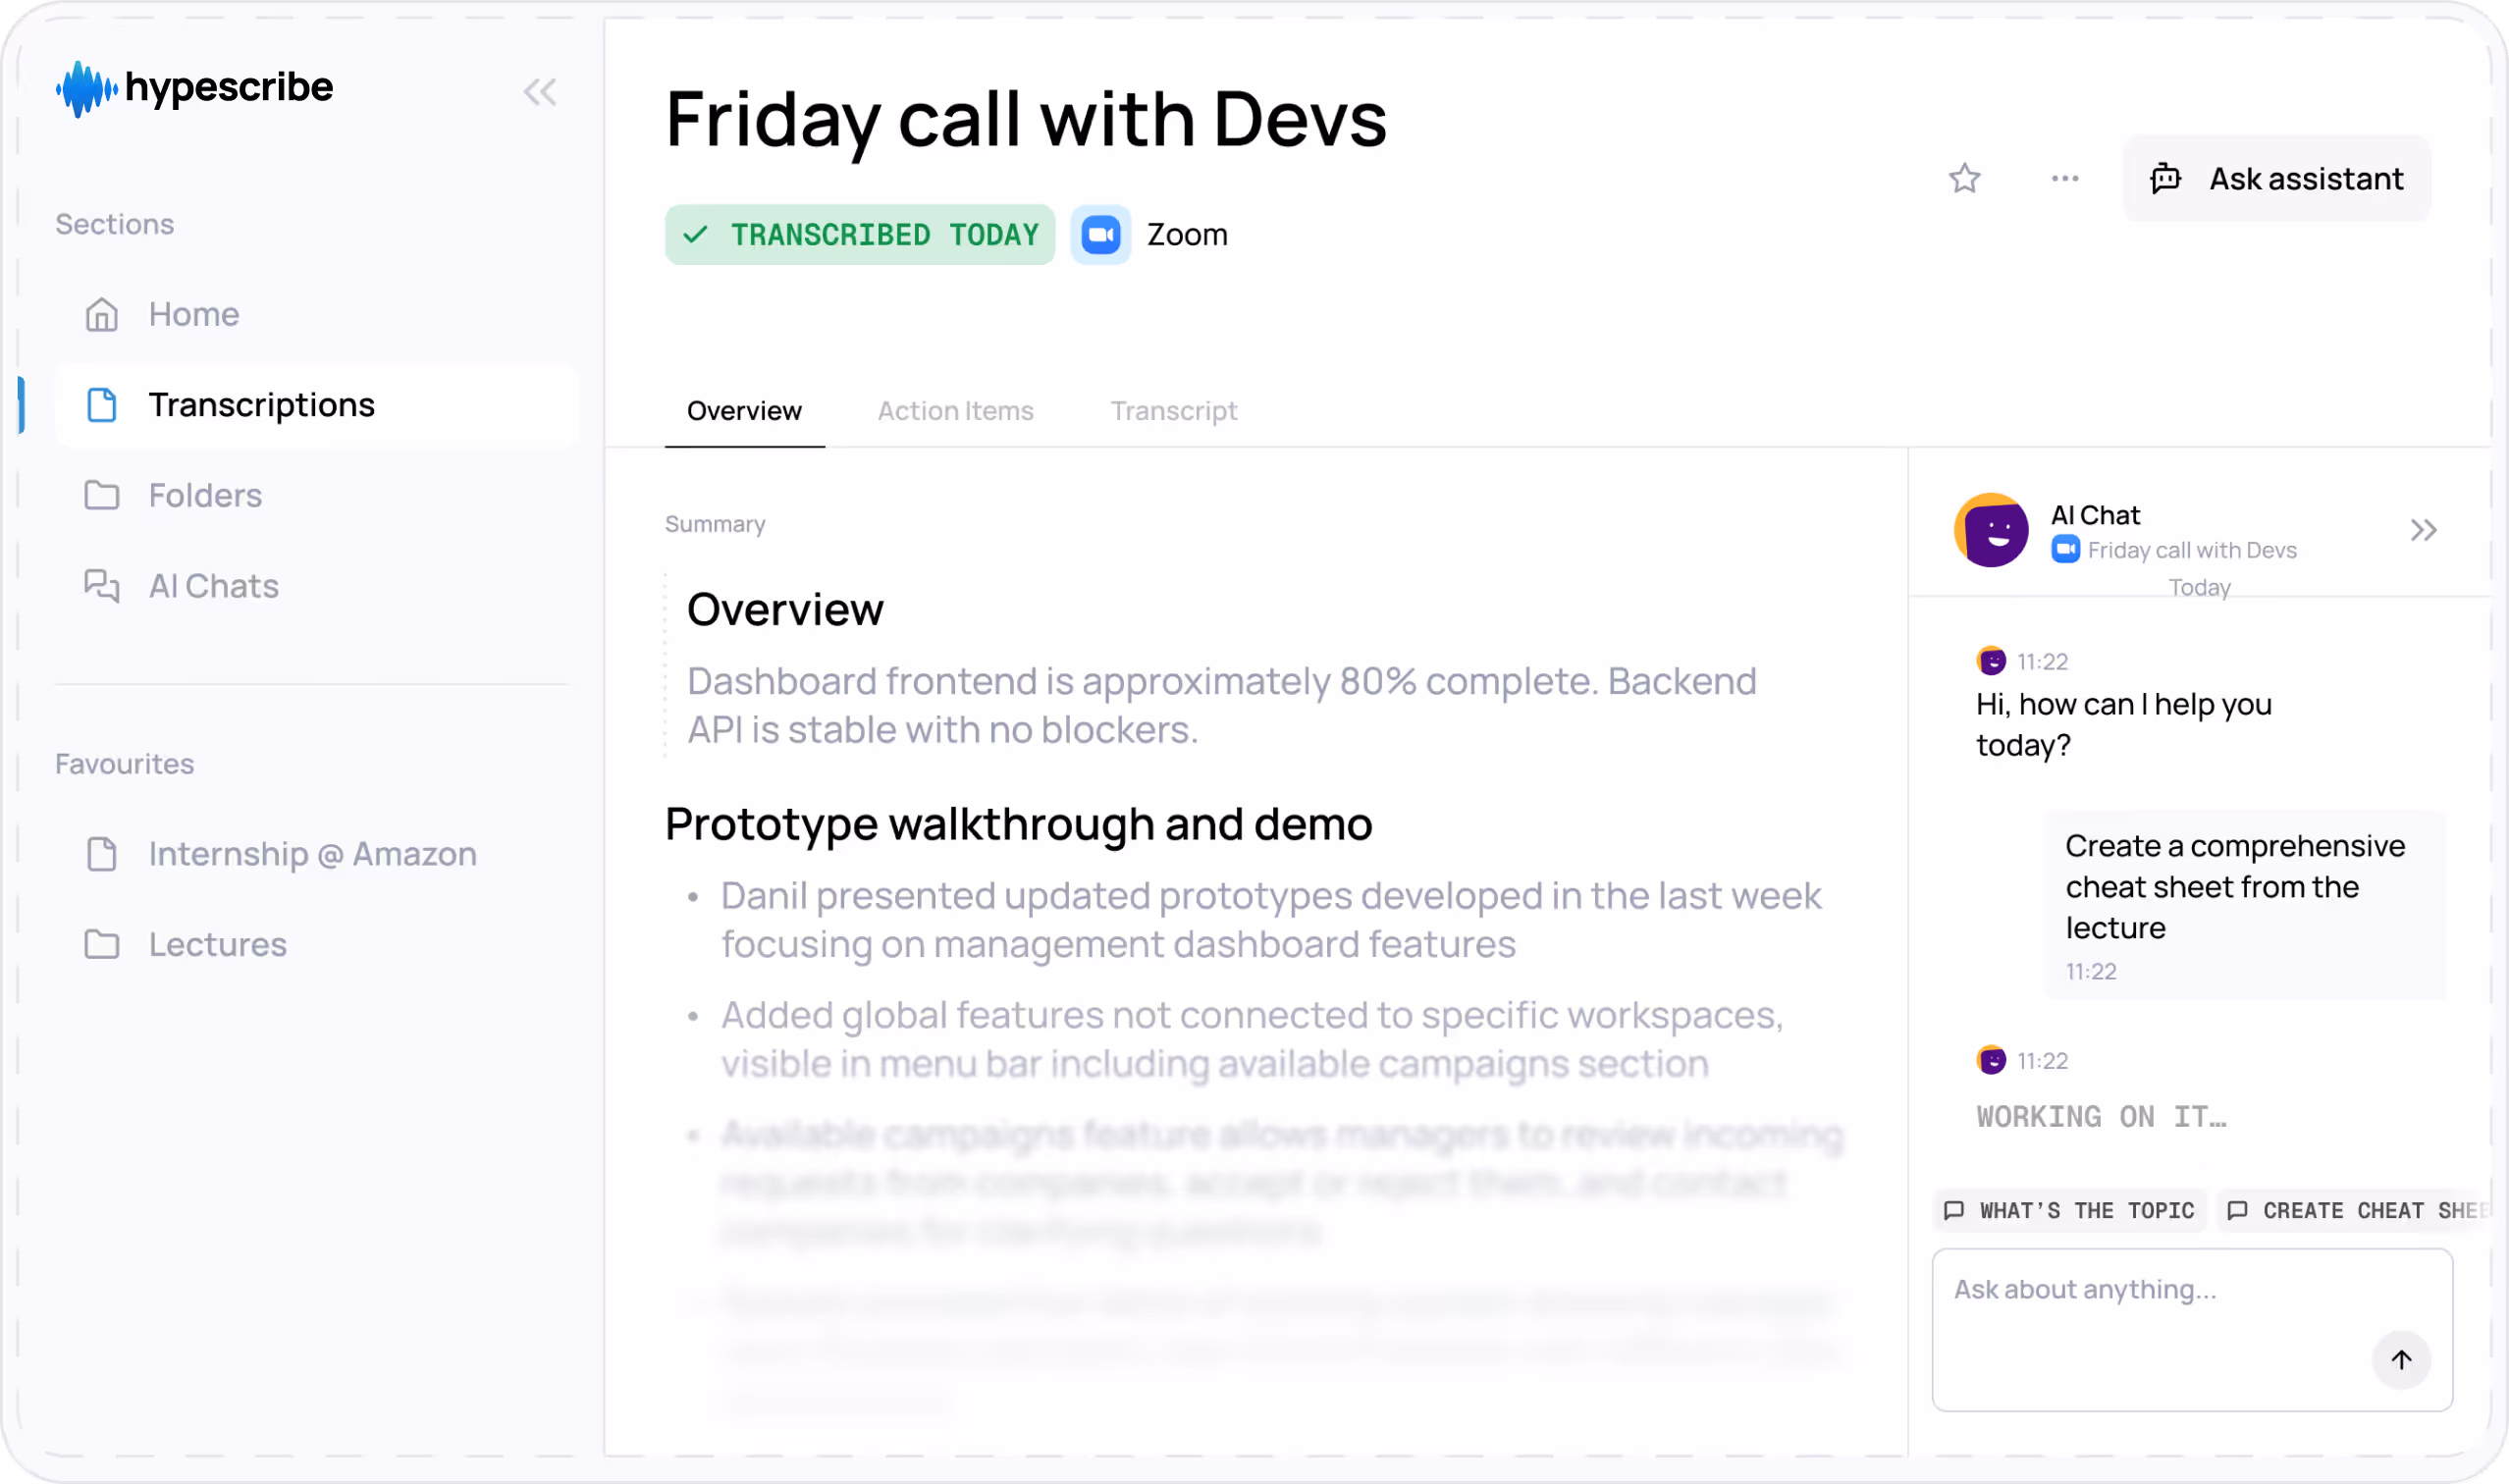This screenshot has width=2509, height=1484.
Task: Click the purple AI Chat avatar
Action: [x=1990, y=530]
